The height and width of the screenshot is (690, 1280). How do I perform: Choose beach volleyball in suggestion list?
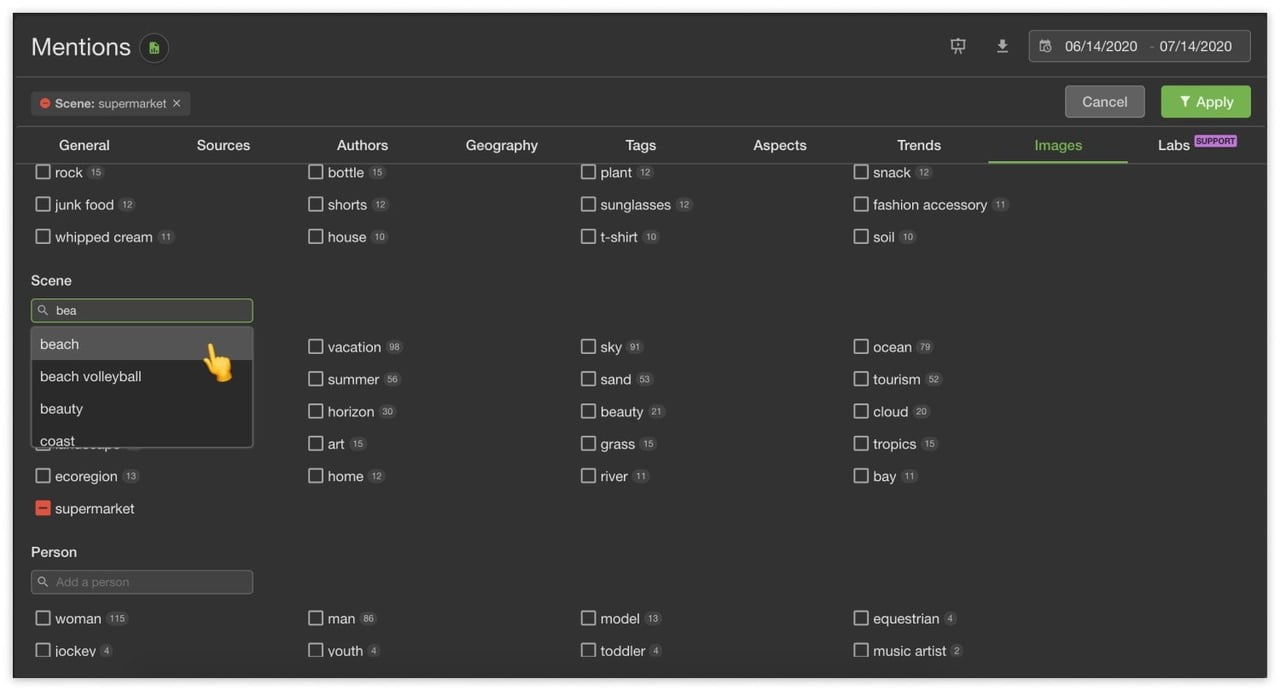pyautogui.click(x=91, y=376)
